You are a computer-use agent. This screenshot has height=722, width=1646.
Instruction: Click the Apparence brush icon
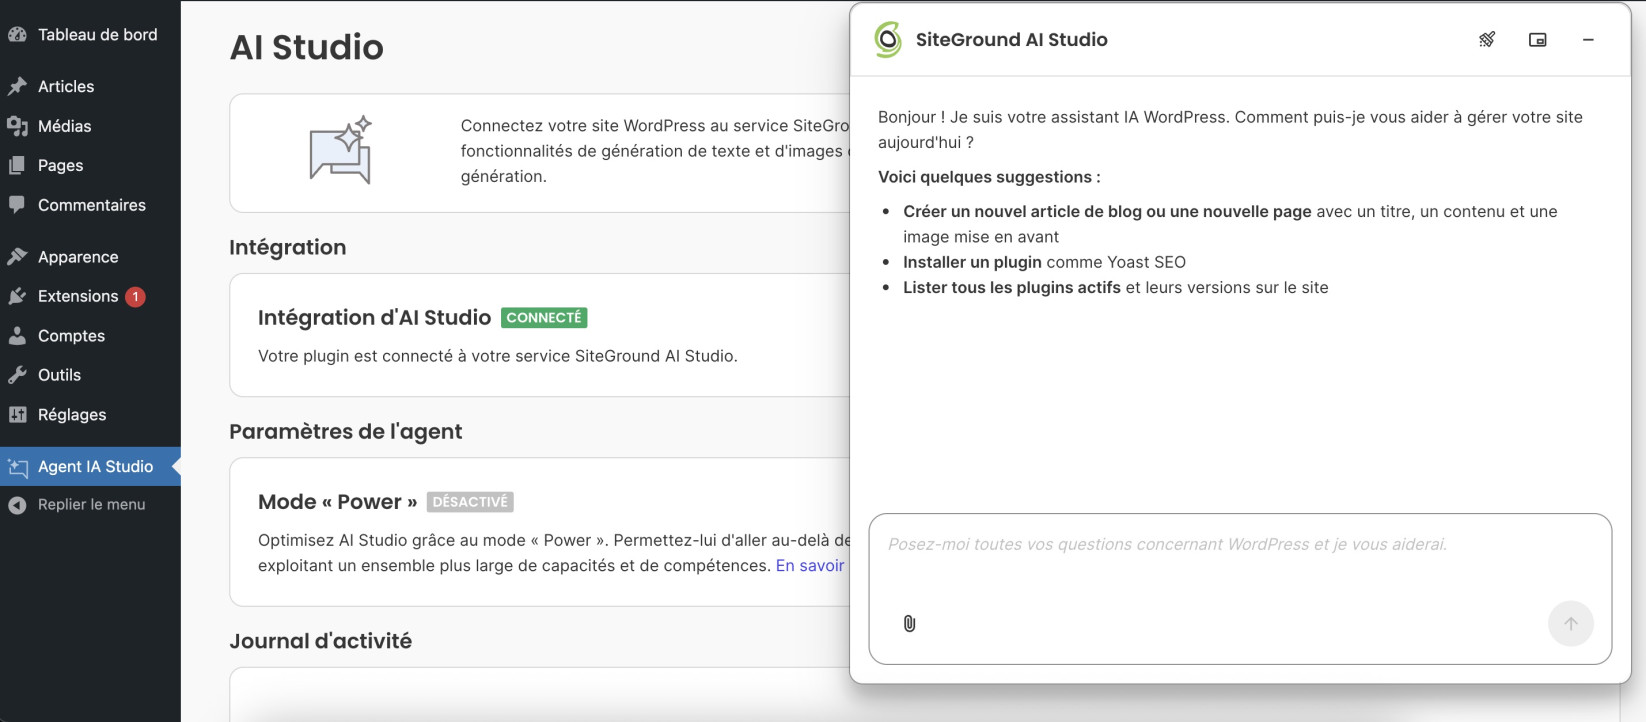pos(17,257)
